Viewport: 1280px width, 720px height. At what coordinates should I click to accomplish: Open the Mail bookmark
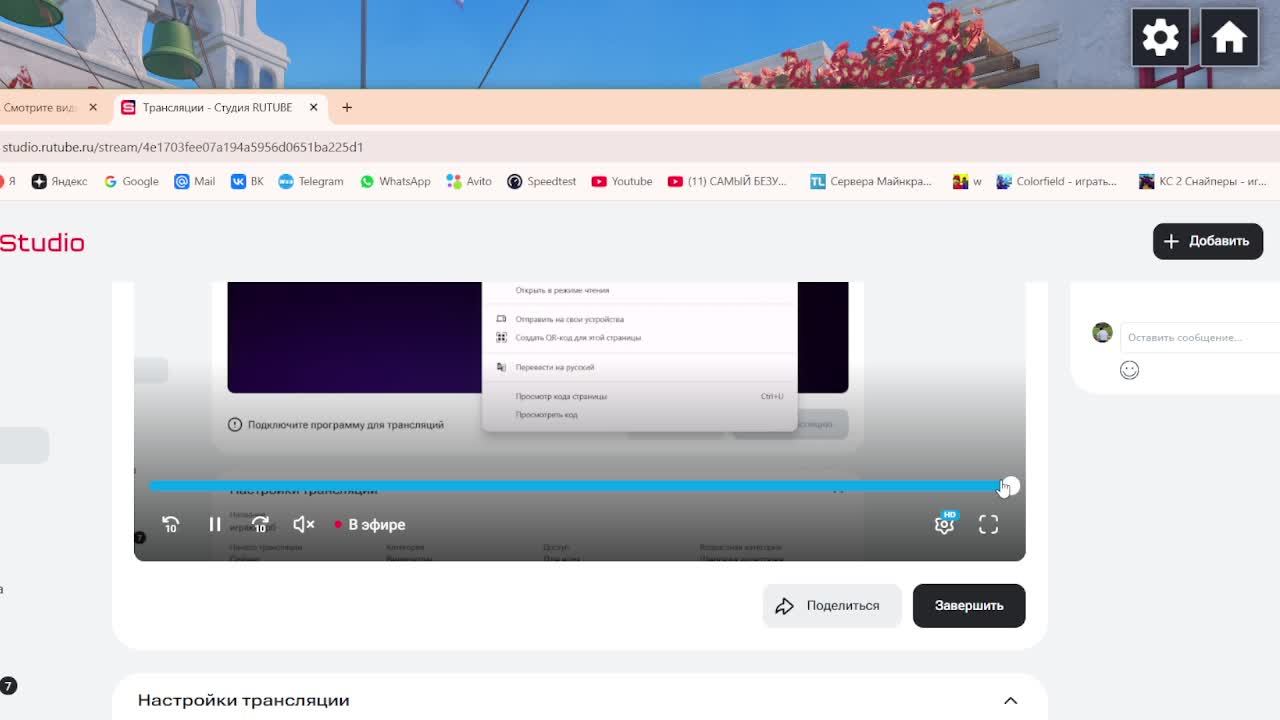194,181
